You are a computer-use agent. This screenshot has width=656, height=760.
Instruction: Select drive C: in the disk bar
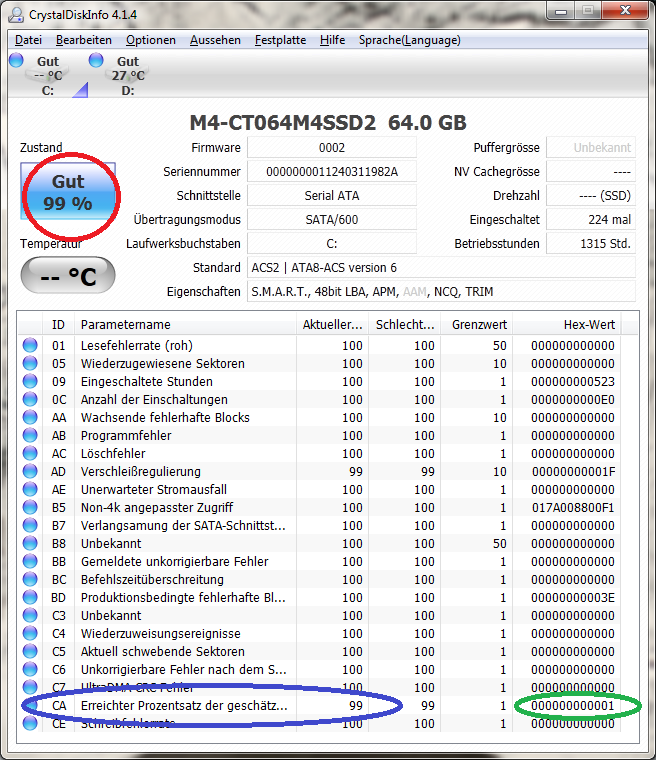click(48, 75)
